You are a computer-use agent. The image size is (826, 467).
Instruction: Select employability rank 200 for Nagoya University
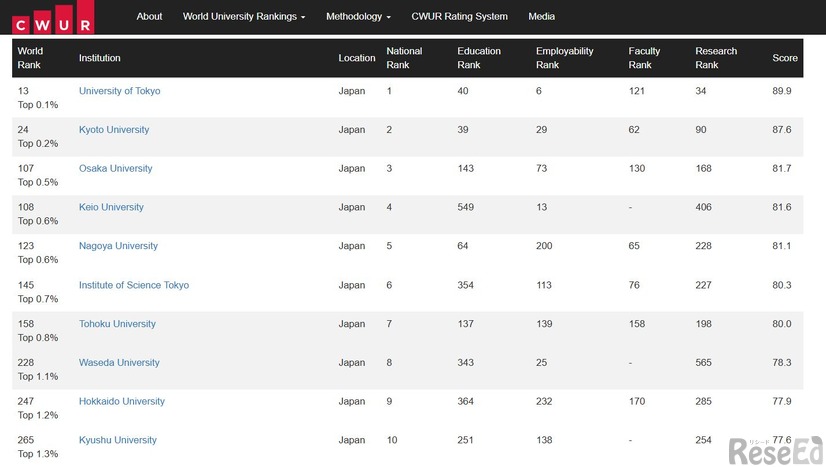(x=544, y=246)
